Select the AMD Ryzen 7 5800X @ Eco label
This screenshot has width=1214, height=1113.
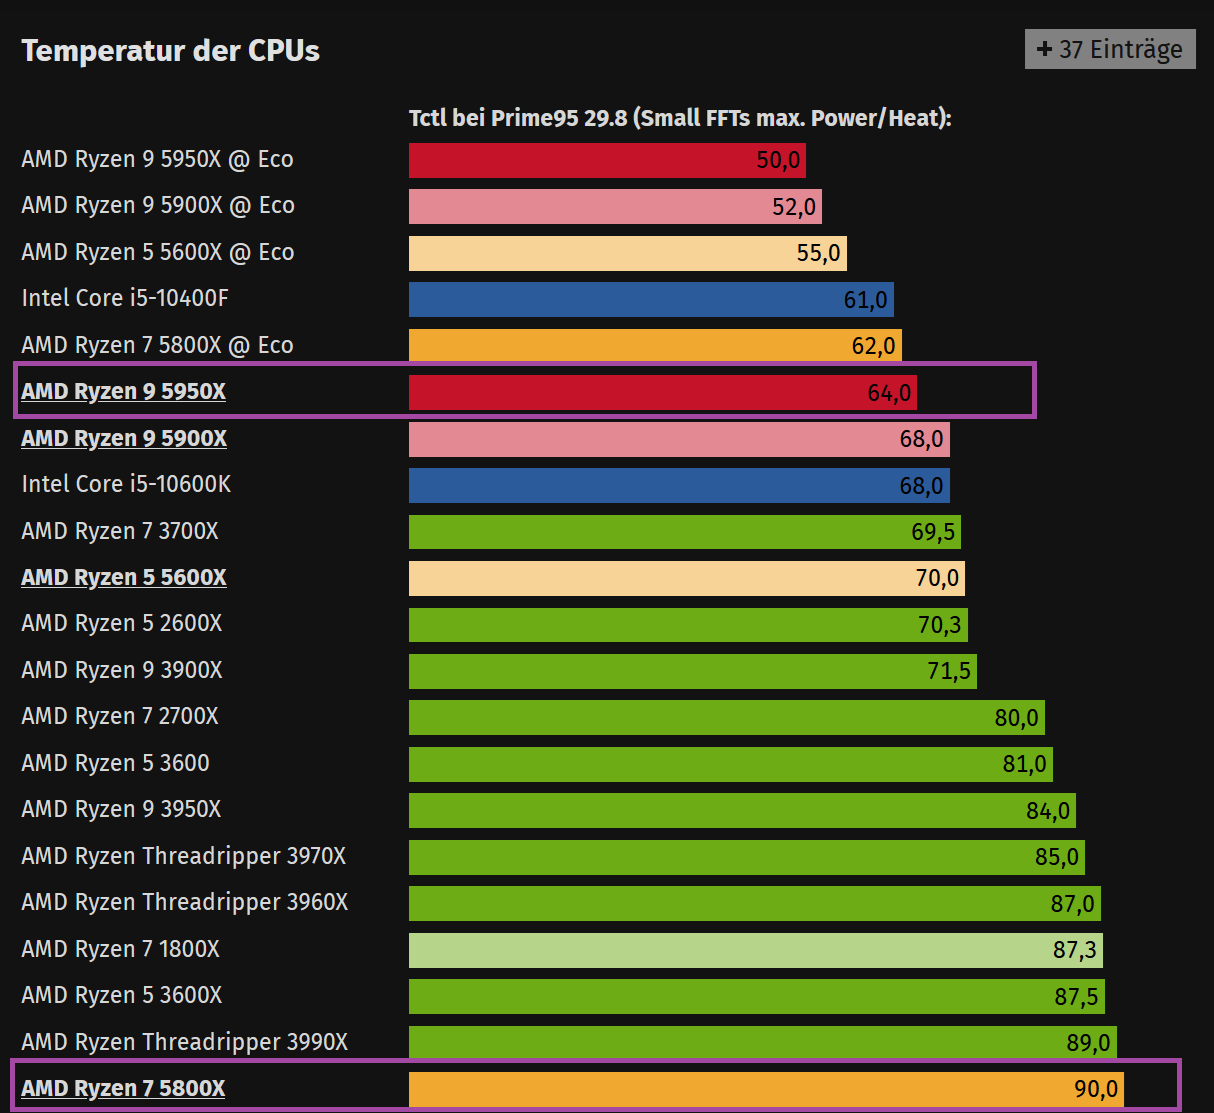pyautogui.click(x=157, y=345)
